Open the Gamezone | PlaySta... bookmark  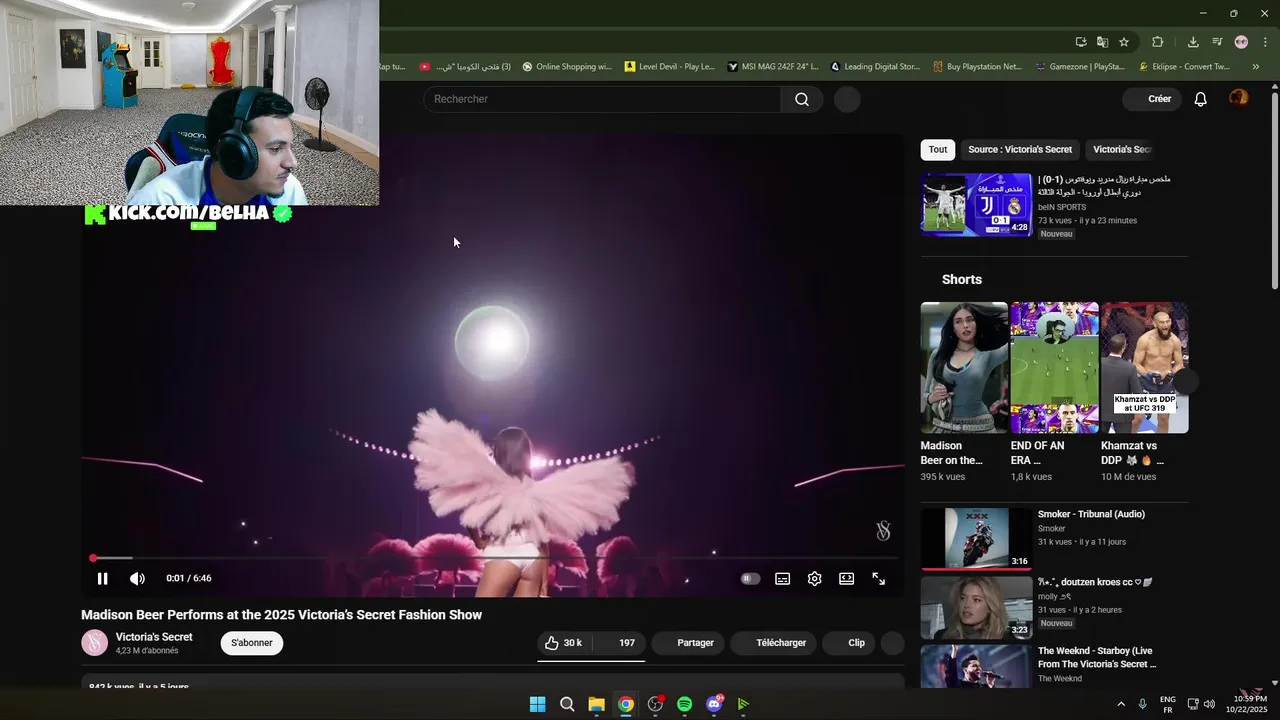click(1080, 67)
